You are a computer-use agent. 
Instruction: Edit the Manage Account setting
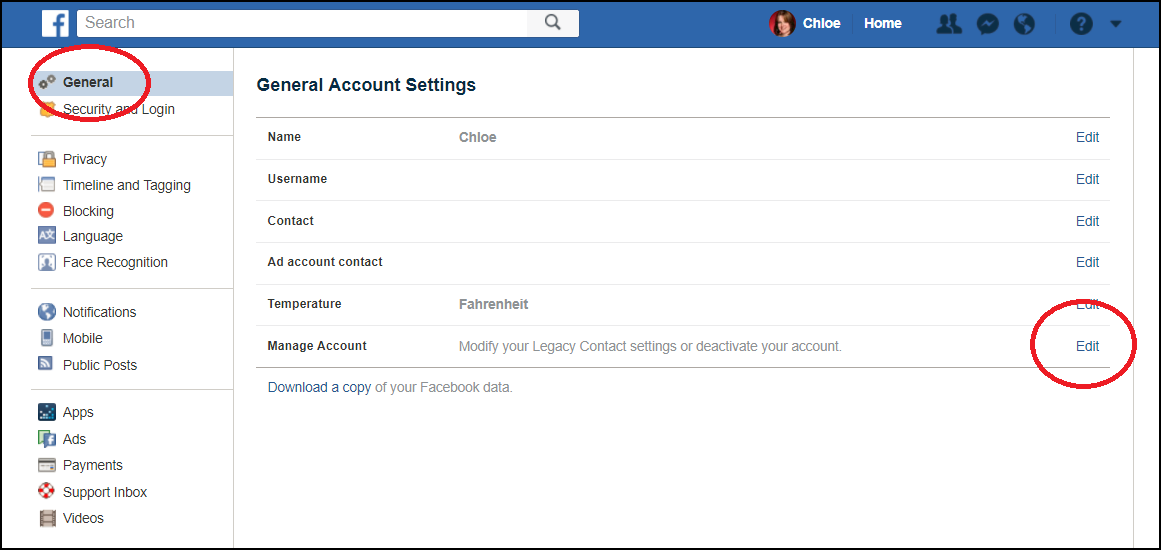[x=1087, y=346]
